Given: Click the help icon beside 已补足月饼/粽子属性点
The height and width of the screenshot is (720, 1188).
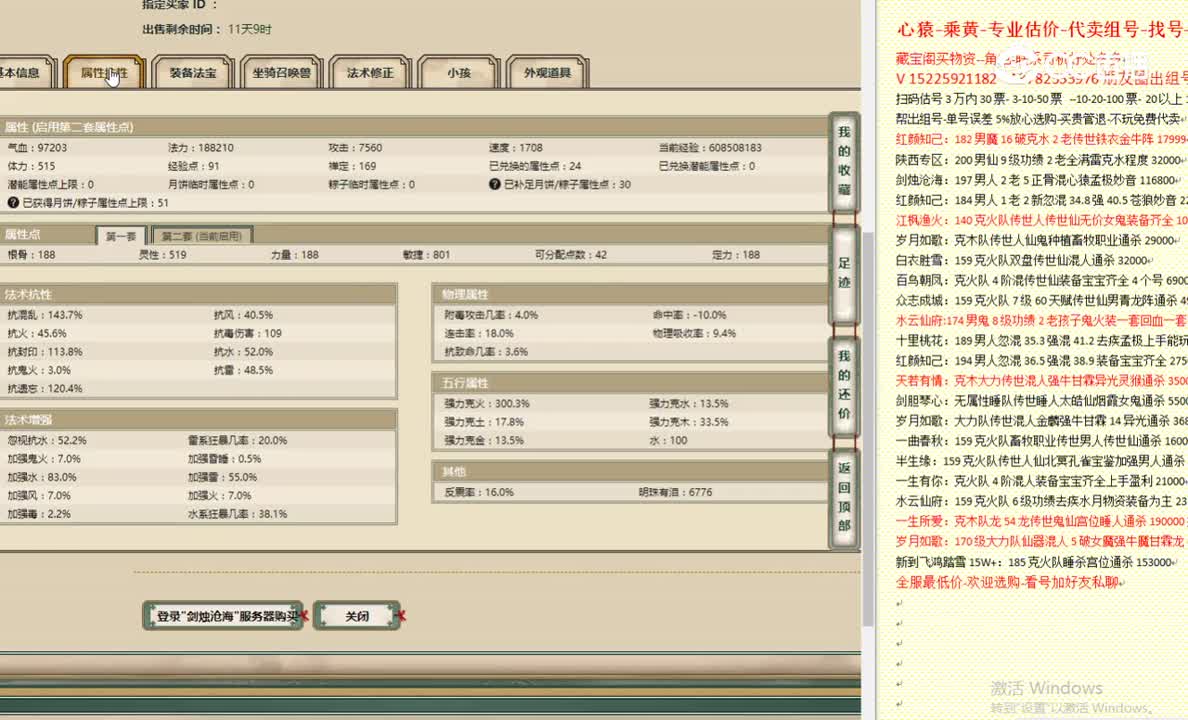Looking at the screenshot, I should [495, 184].
